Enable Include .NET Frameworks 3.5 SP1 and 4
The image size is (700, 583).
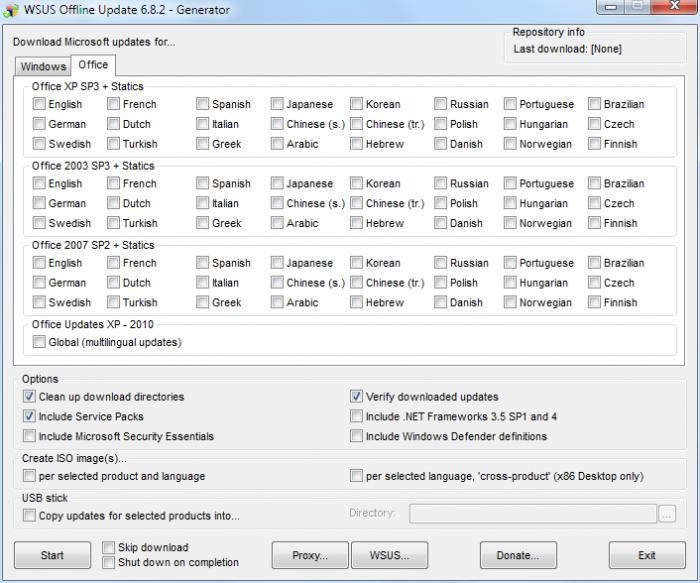(x=357, y=416)
